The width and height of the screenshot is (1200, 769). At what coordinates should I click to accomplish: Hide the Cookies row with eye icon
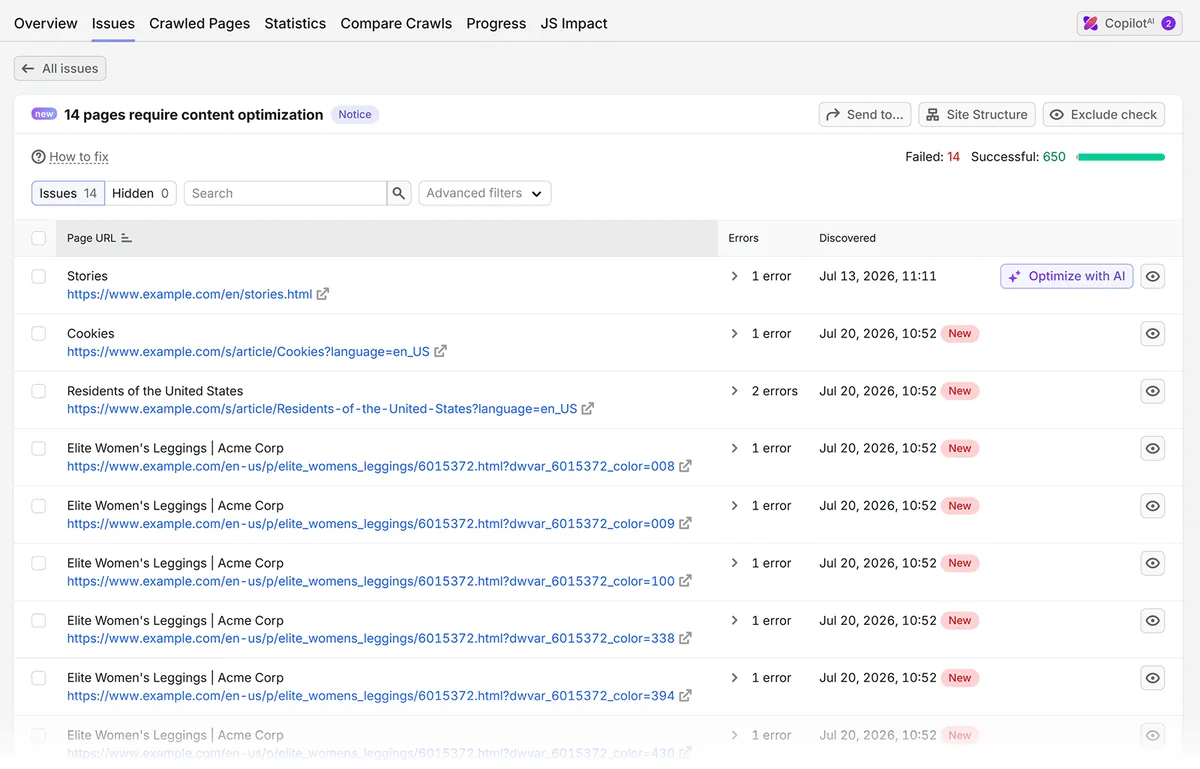click(x=1153, y=334)
